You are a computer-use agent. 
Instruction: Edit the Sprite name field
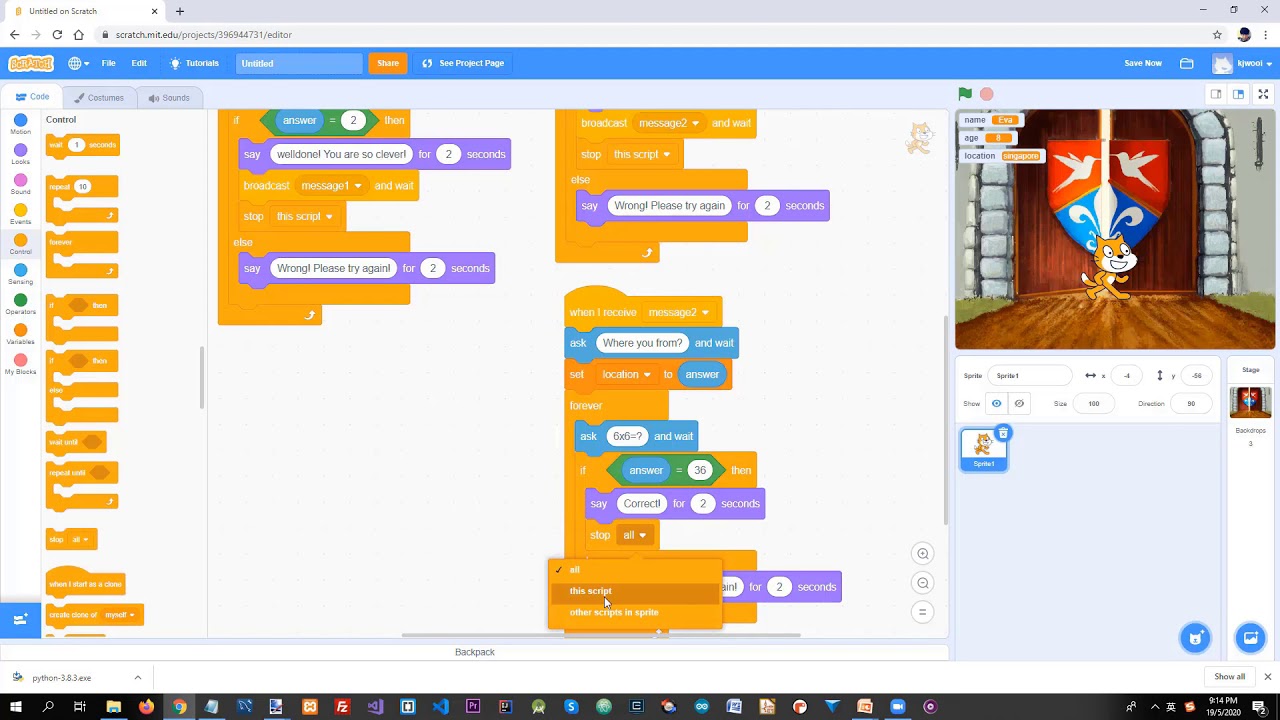(1030, 376)
